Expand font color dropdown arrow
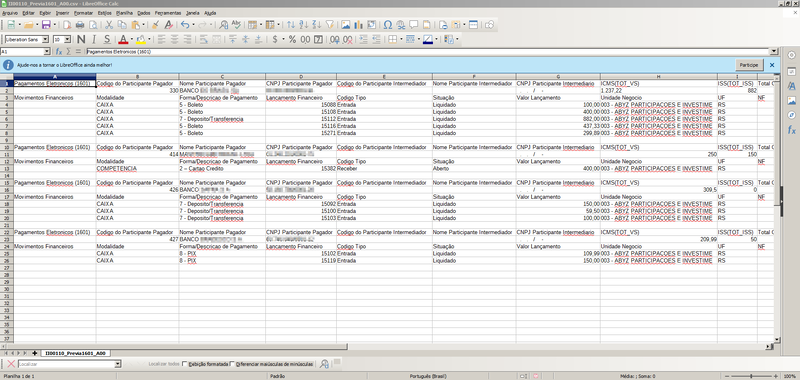Screen dimensions: 800x380 pos(131,39)
